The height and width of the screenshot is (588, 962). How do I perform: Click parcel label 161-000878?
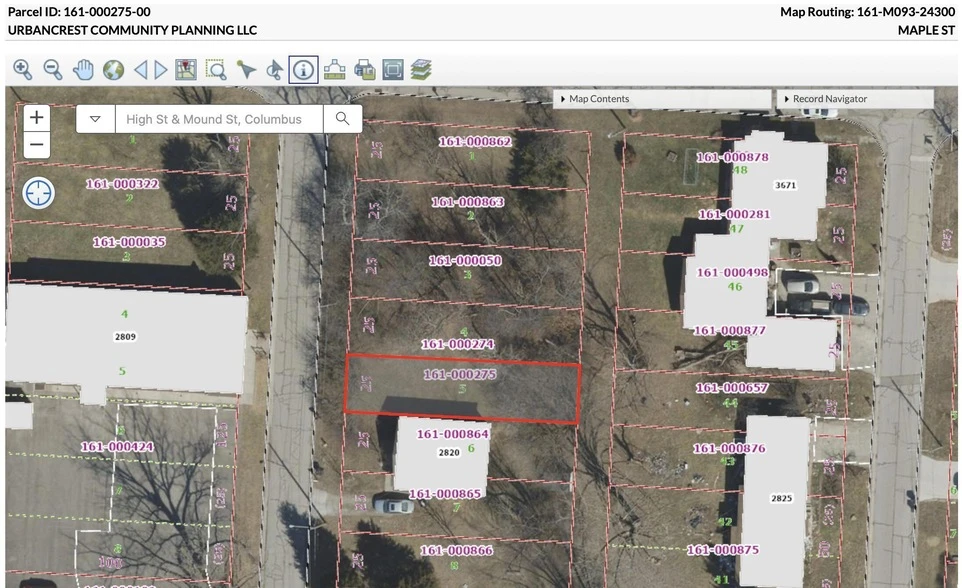pyautogui.click(x=733, y=157)
